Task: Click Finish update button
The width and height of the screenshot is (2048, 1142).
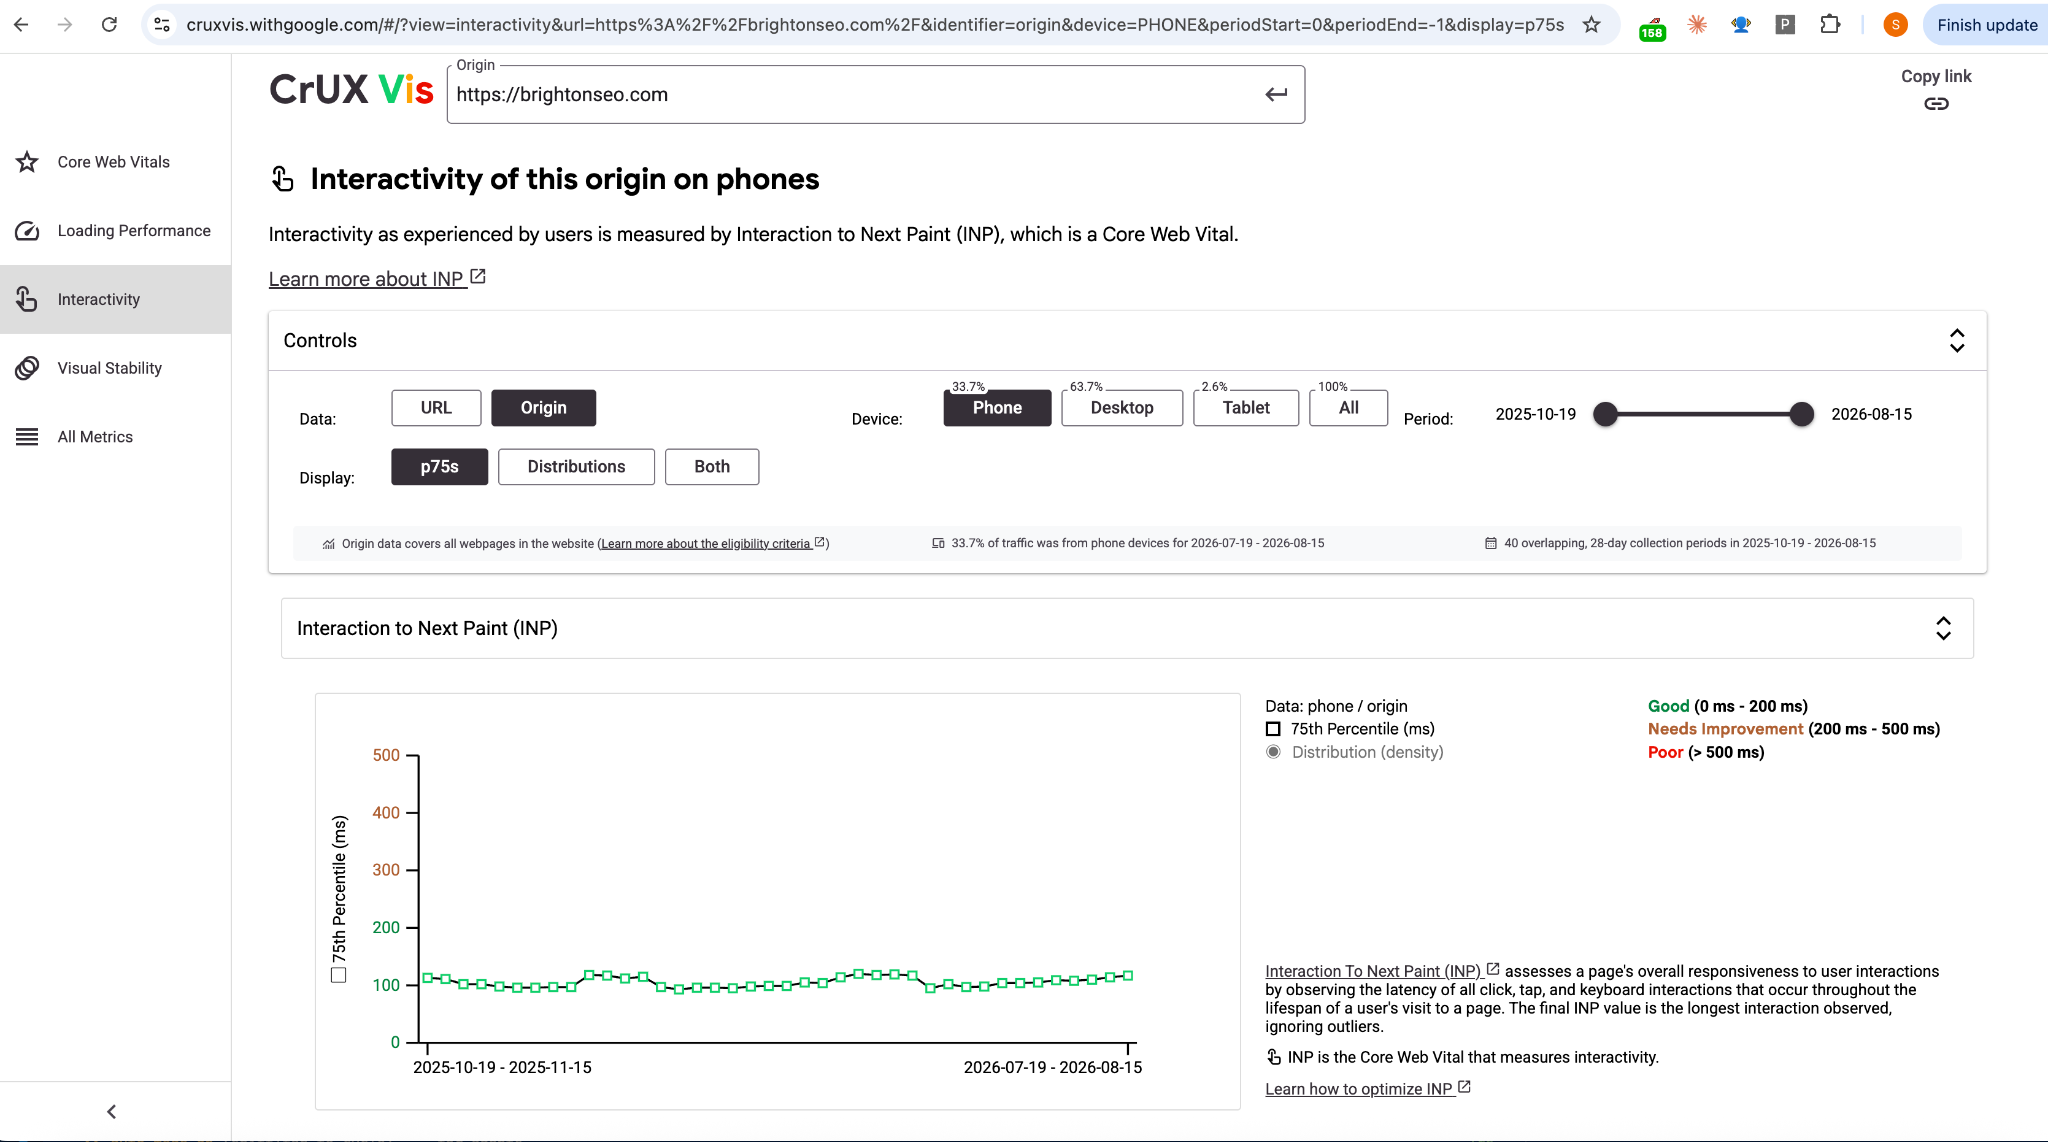Action: pyautogui.click(x=1986, y=25)
